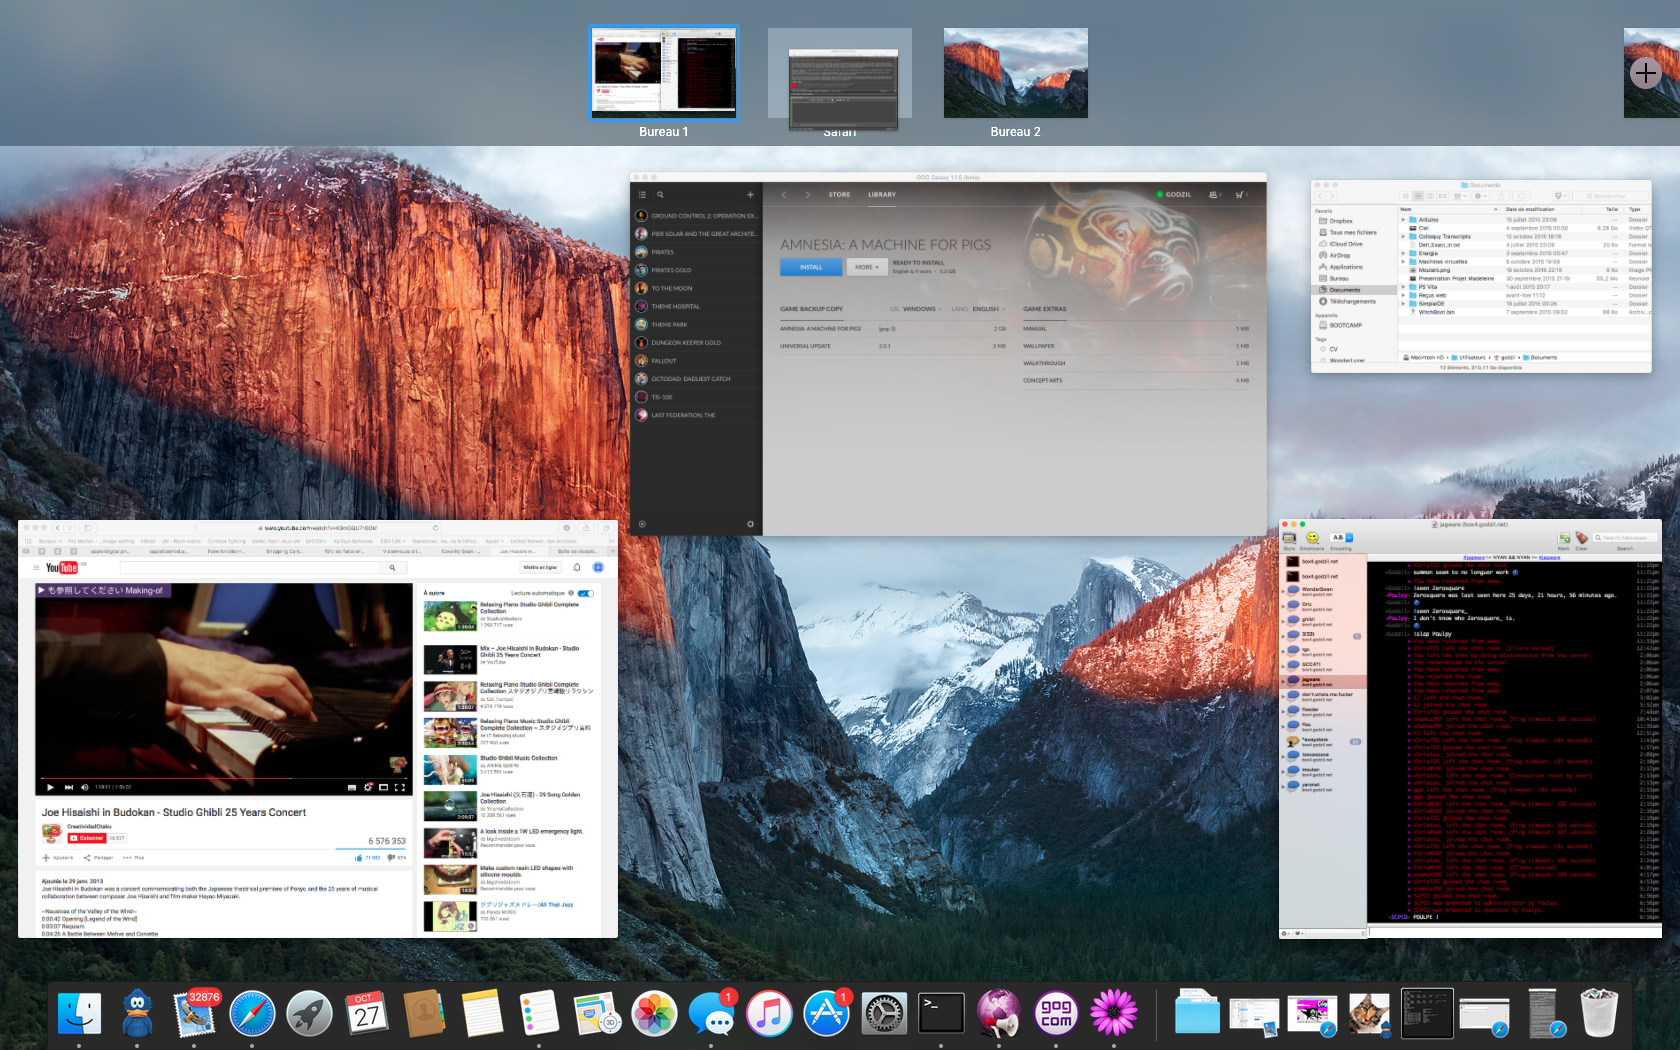Toggle fullscreen on the YouTube player
The width and height of the screenshot is (1680, 1050).
(400, 787)
